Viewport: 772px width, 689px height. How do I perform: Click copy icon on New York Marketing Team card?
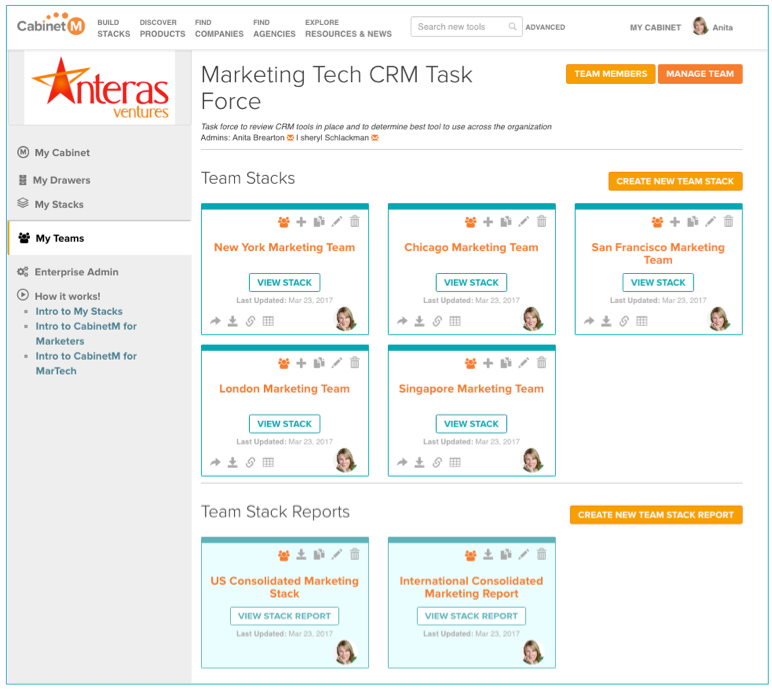[x=319, y=222]
